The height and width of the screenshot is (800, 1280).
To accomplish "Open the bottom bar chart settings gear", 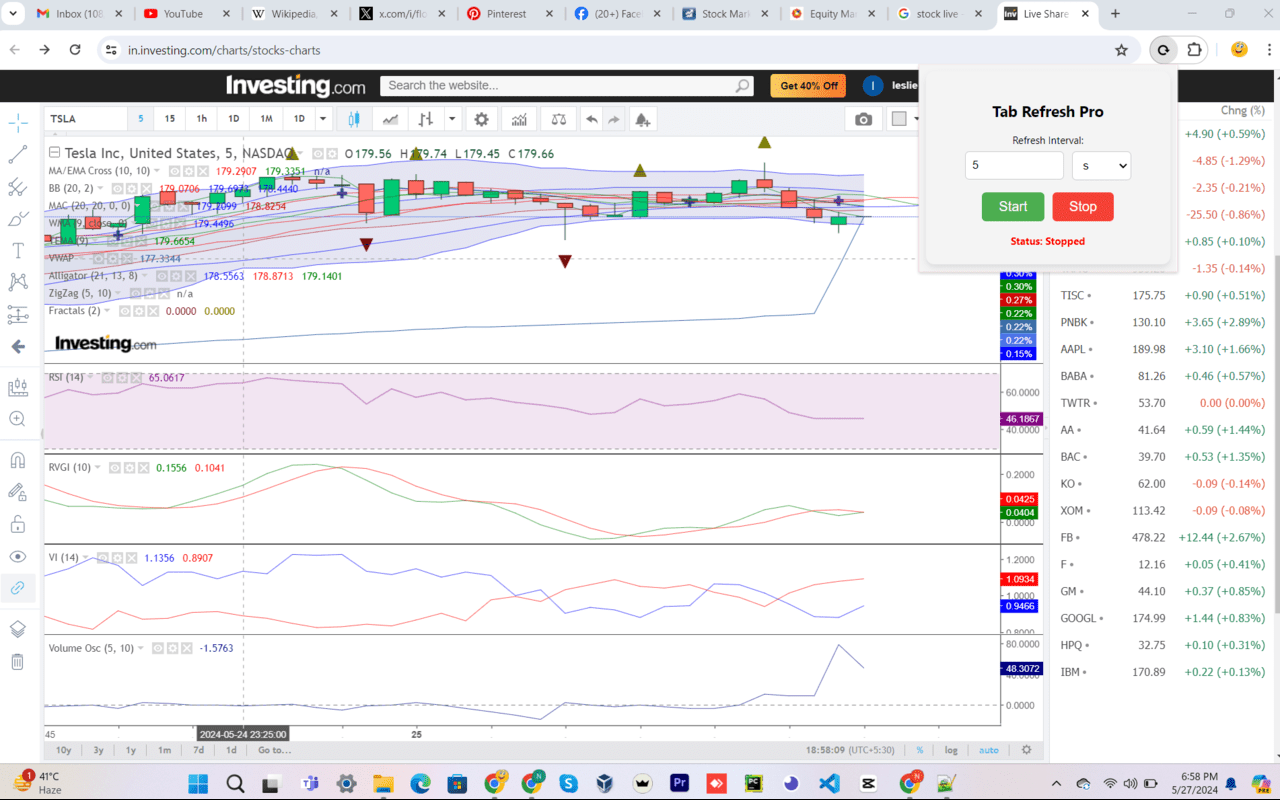I will point(1026,750).
